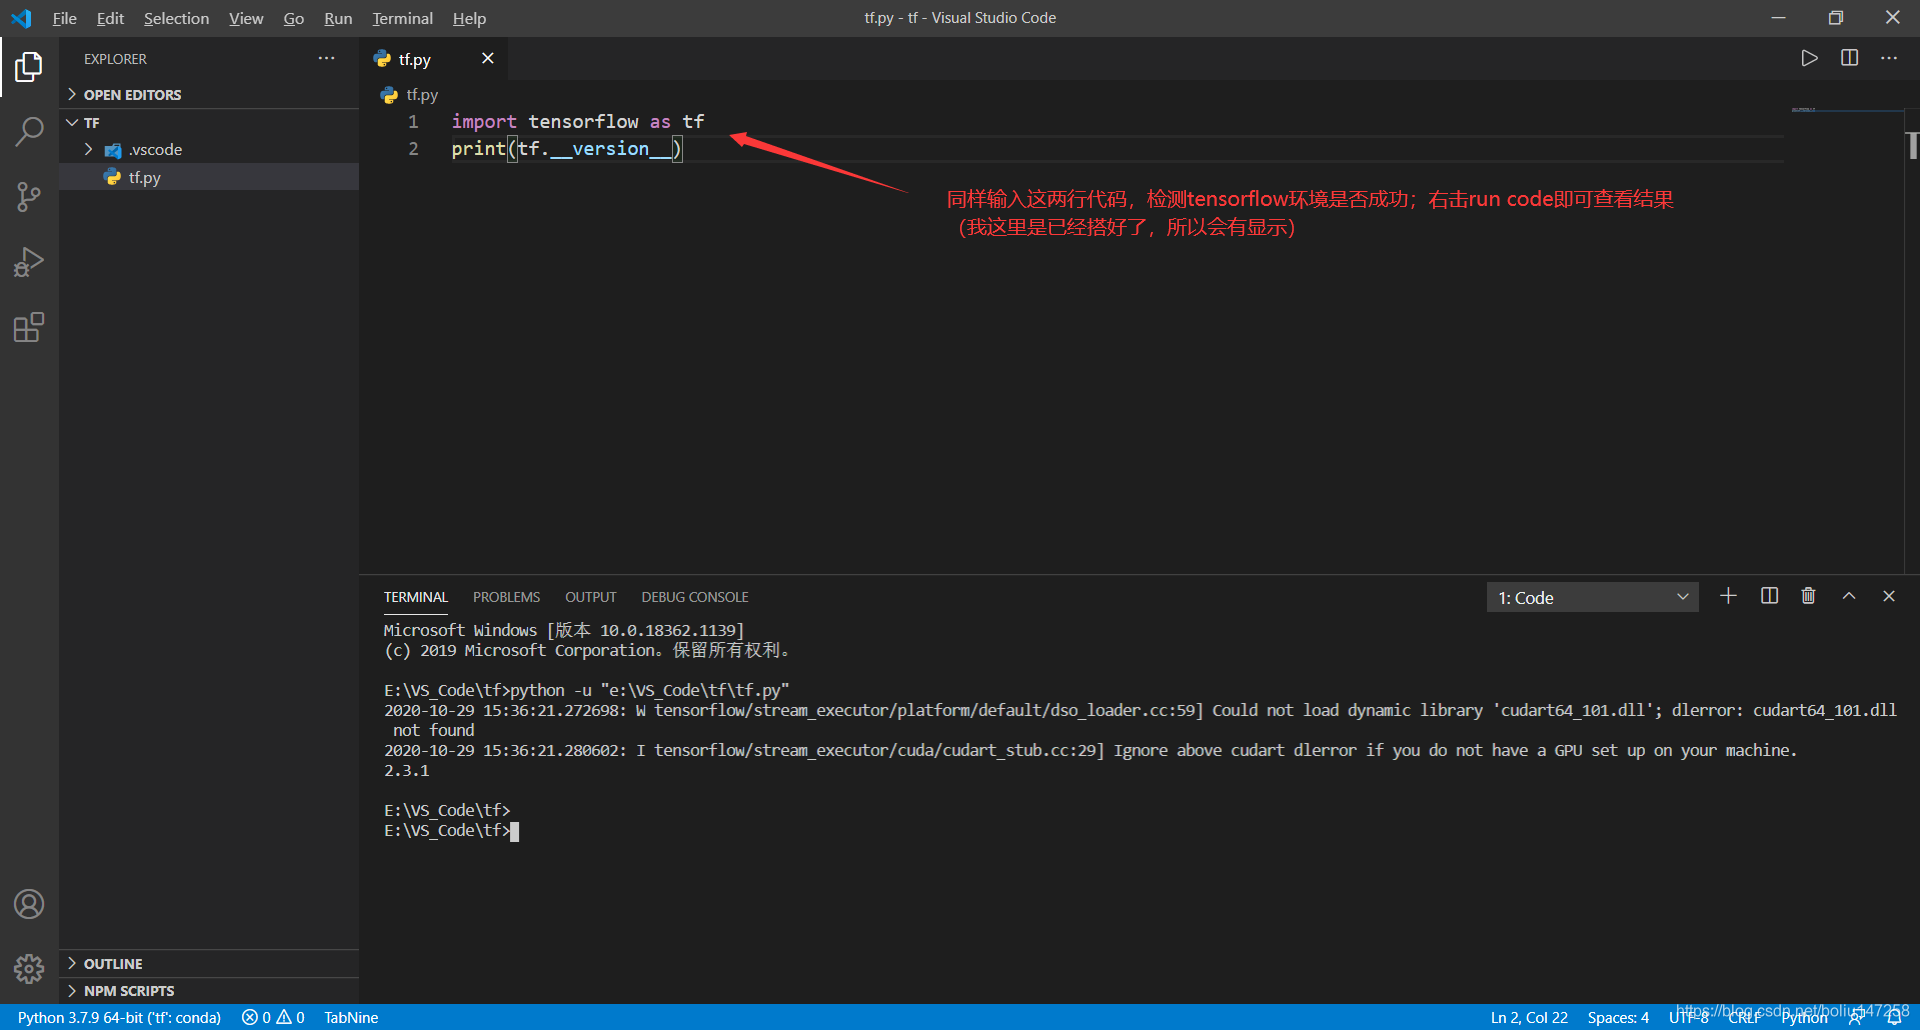Viewport: 1920px width, 1030px height.
Task: Split the terminal panel
Action: tap(1769, 596)
